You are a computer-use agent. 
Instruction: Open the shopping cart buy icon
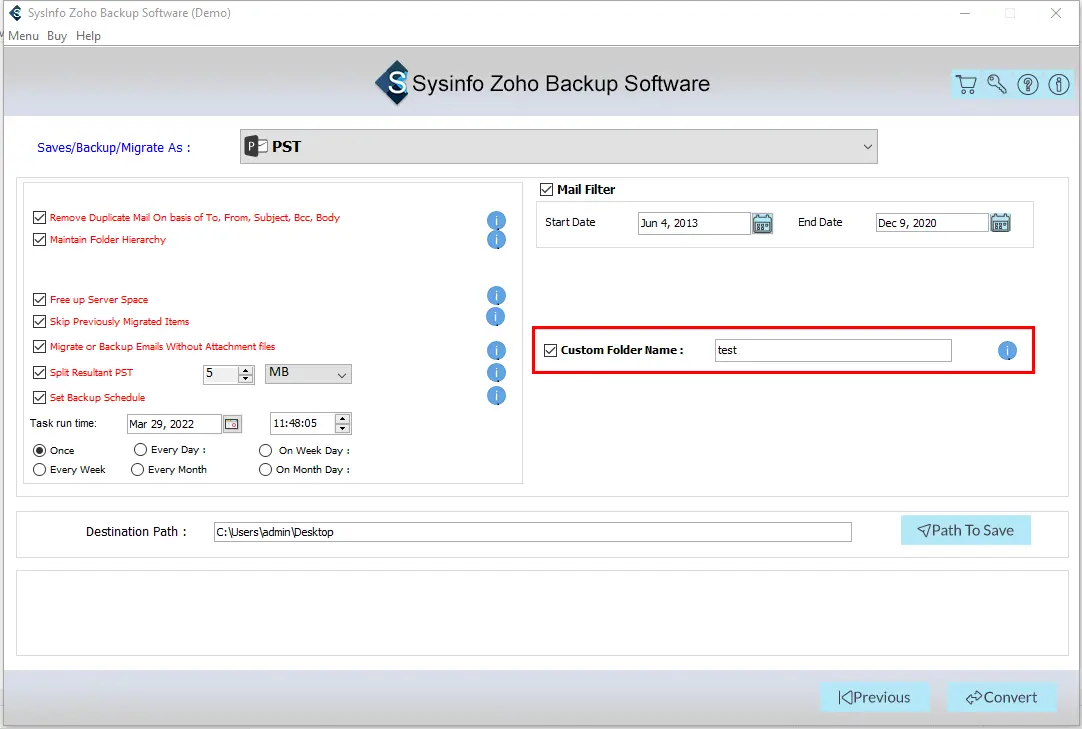click(x=966, y=84)
